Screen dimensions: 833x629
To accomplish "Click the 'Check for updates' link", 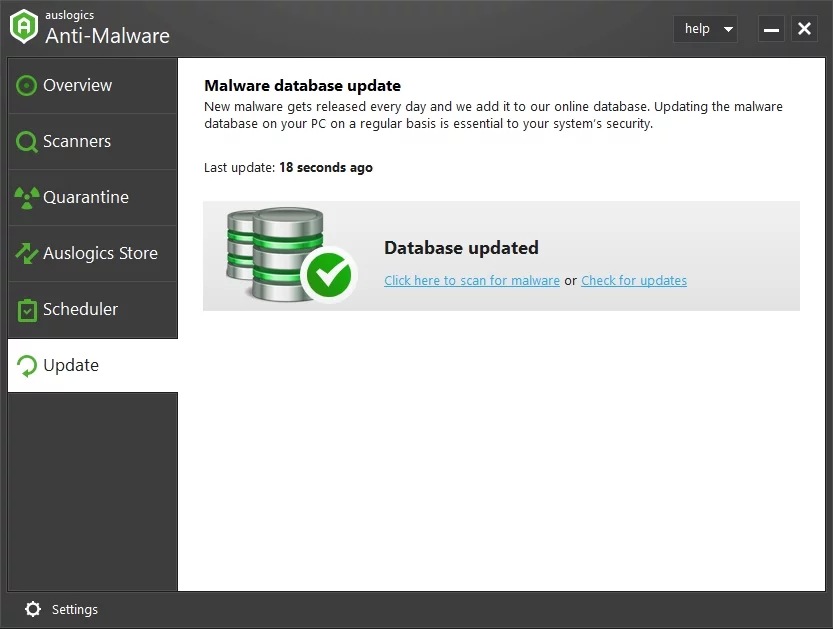I will coord(634,281).
